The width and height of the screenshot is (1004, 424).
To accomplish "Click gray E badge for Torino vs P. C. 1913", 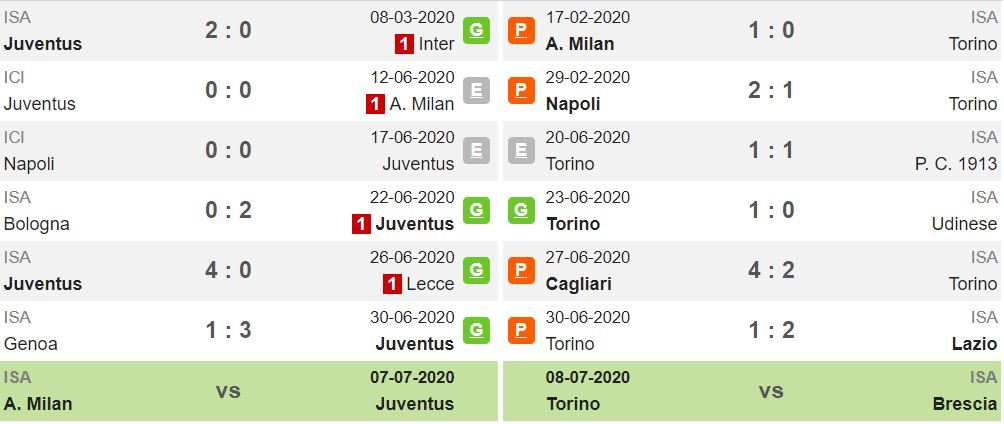I will tap(521, 151).
